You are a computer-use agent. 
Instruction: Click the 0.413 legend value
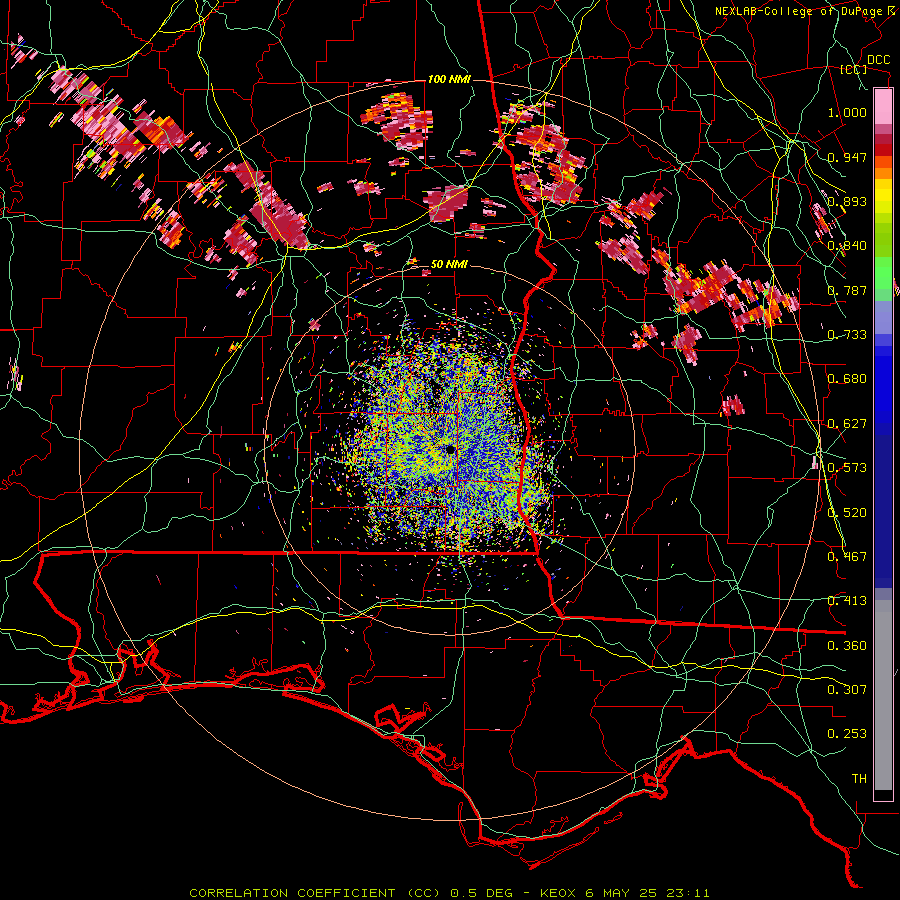click(x=847, y=601)
